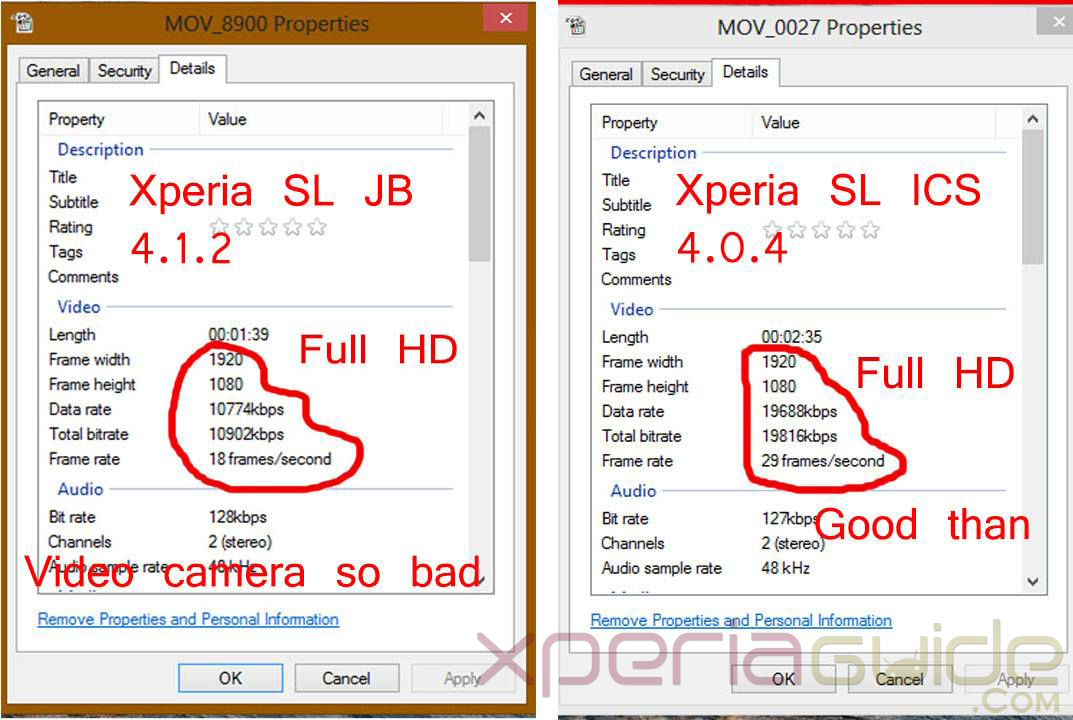Open the General tab in MOV_0027 Properties
Viewport: 1073px width, 720px height.
606,74
